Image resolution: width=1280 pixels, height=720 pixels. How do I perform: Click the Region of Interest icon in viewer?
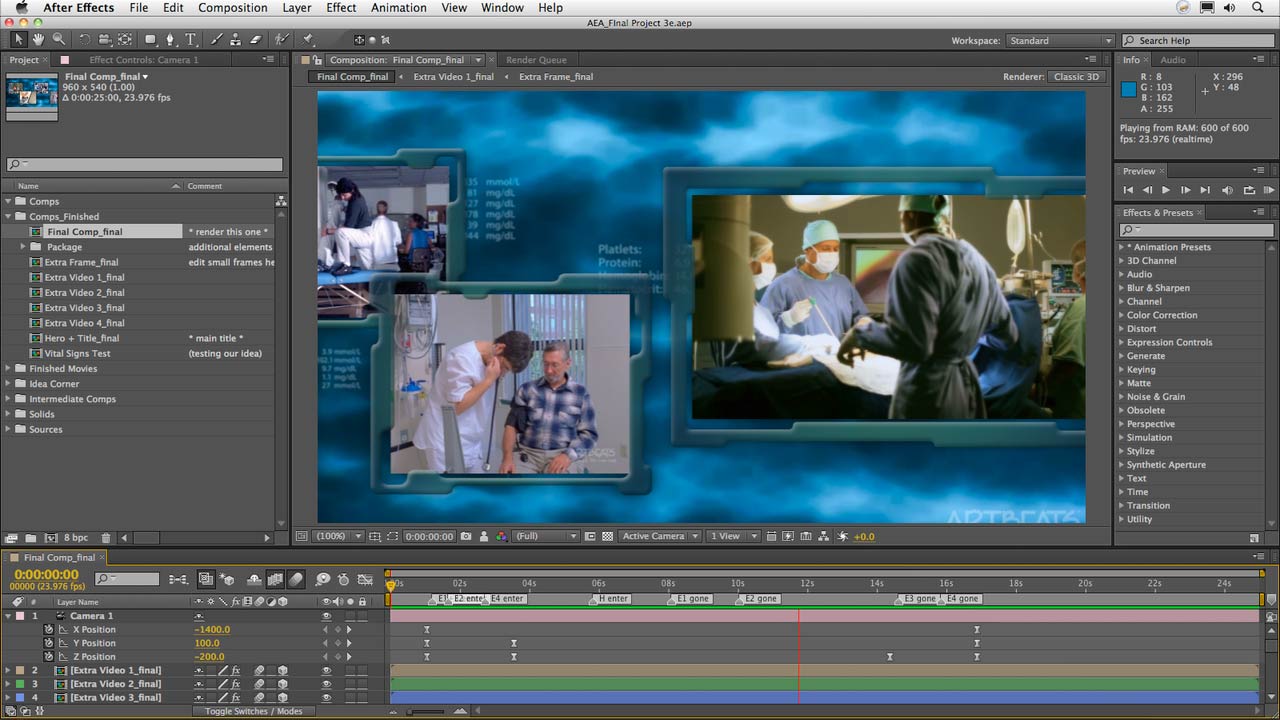click(591, 536)
